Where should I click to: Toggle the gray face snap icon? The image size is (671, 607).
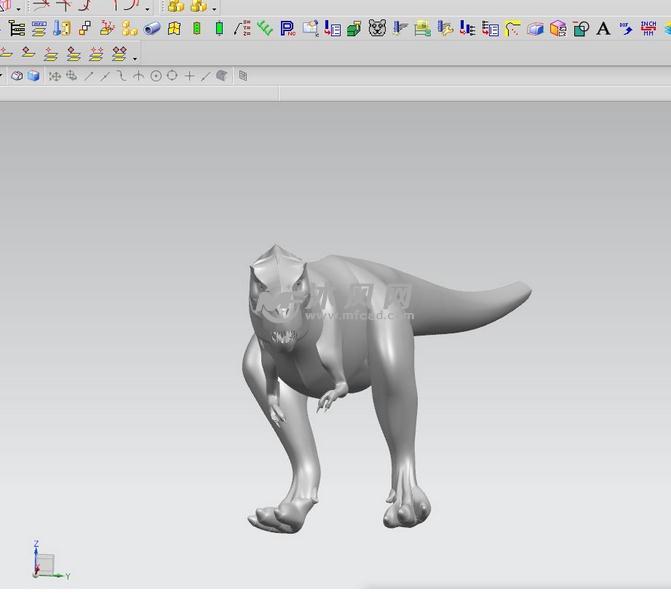(221, 76)
